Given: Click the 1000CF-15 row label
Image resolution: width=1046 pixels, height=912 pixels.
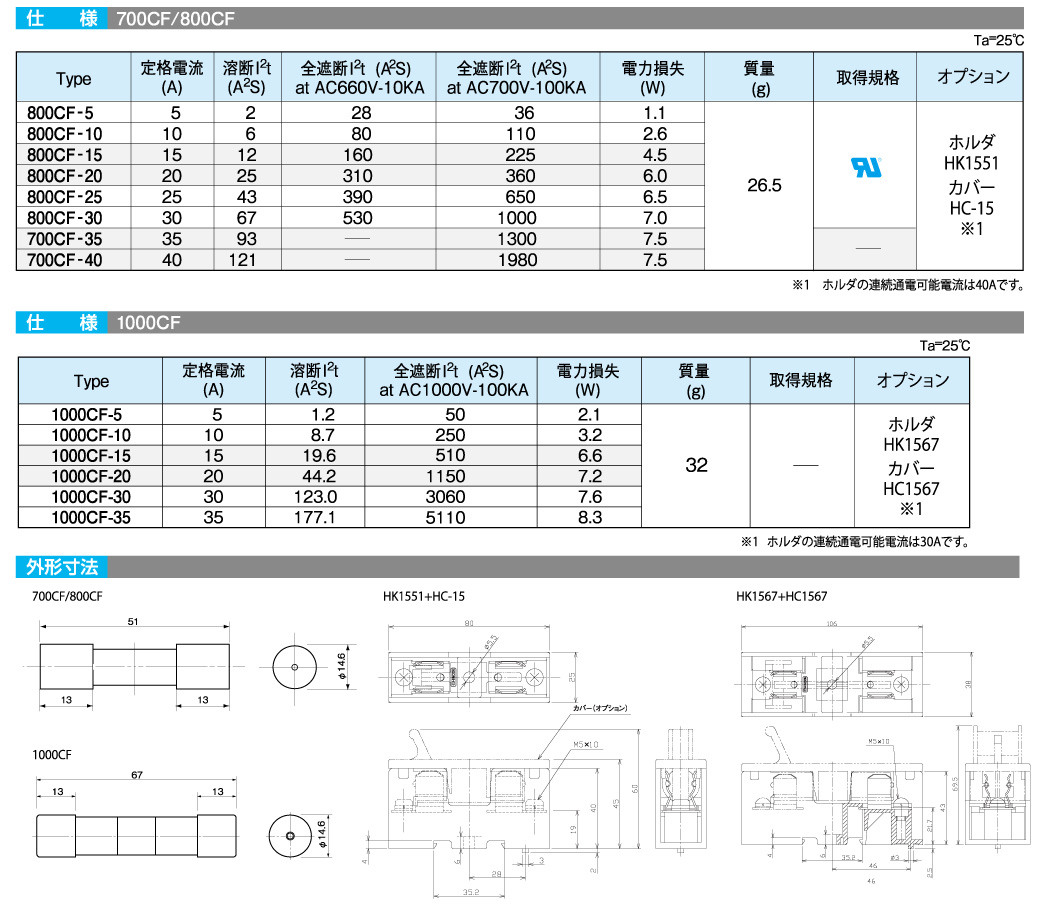Looking at the screenshot, I should coord(91,456).
